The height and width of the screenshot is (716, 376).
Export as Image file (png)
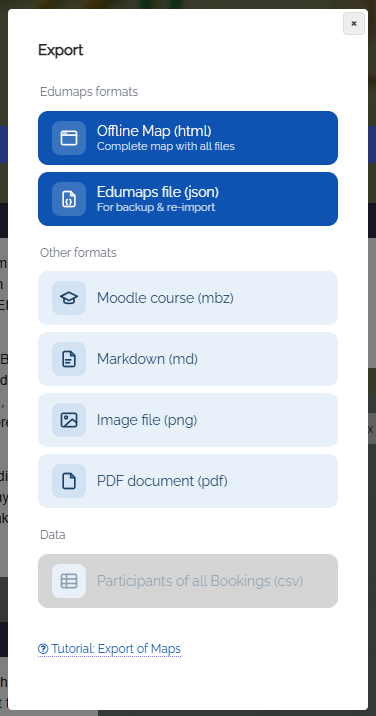pos(188,420)
